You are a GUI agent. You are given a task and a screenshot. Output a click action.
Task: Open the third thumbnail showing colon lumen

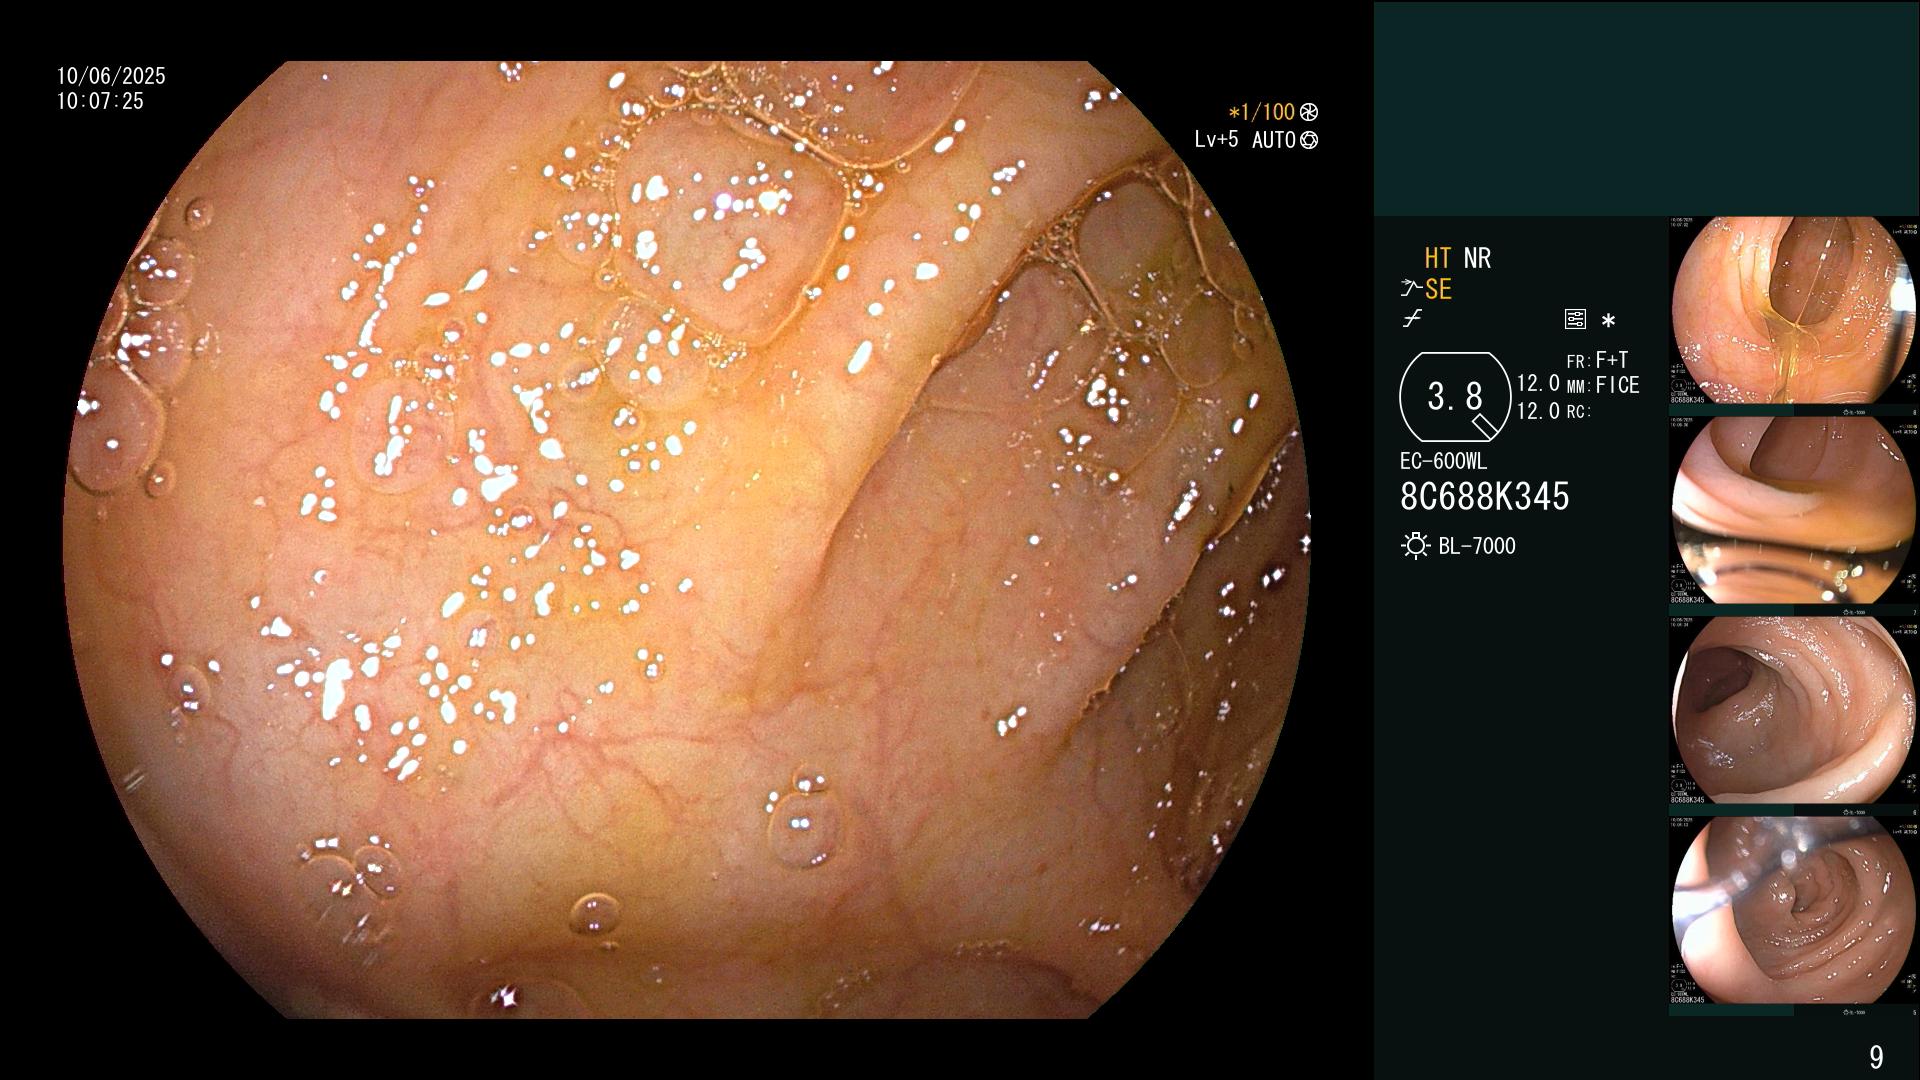1793,710
